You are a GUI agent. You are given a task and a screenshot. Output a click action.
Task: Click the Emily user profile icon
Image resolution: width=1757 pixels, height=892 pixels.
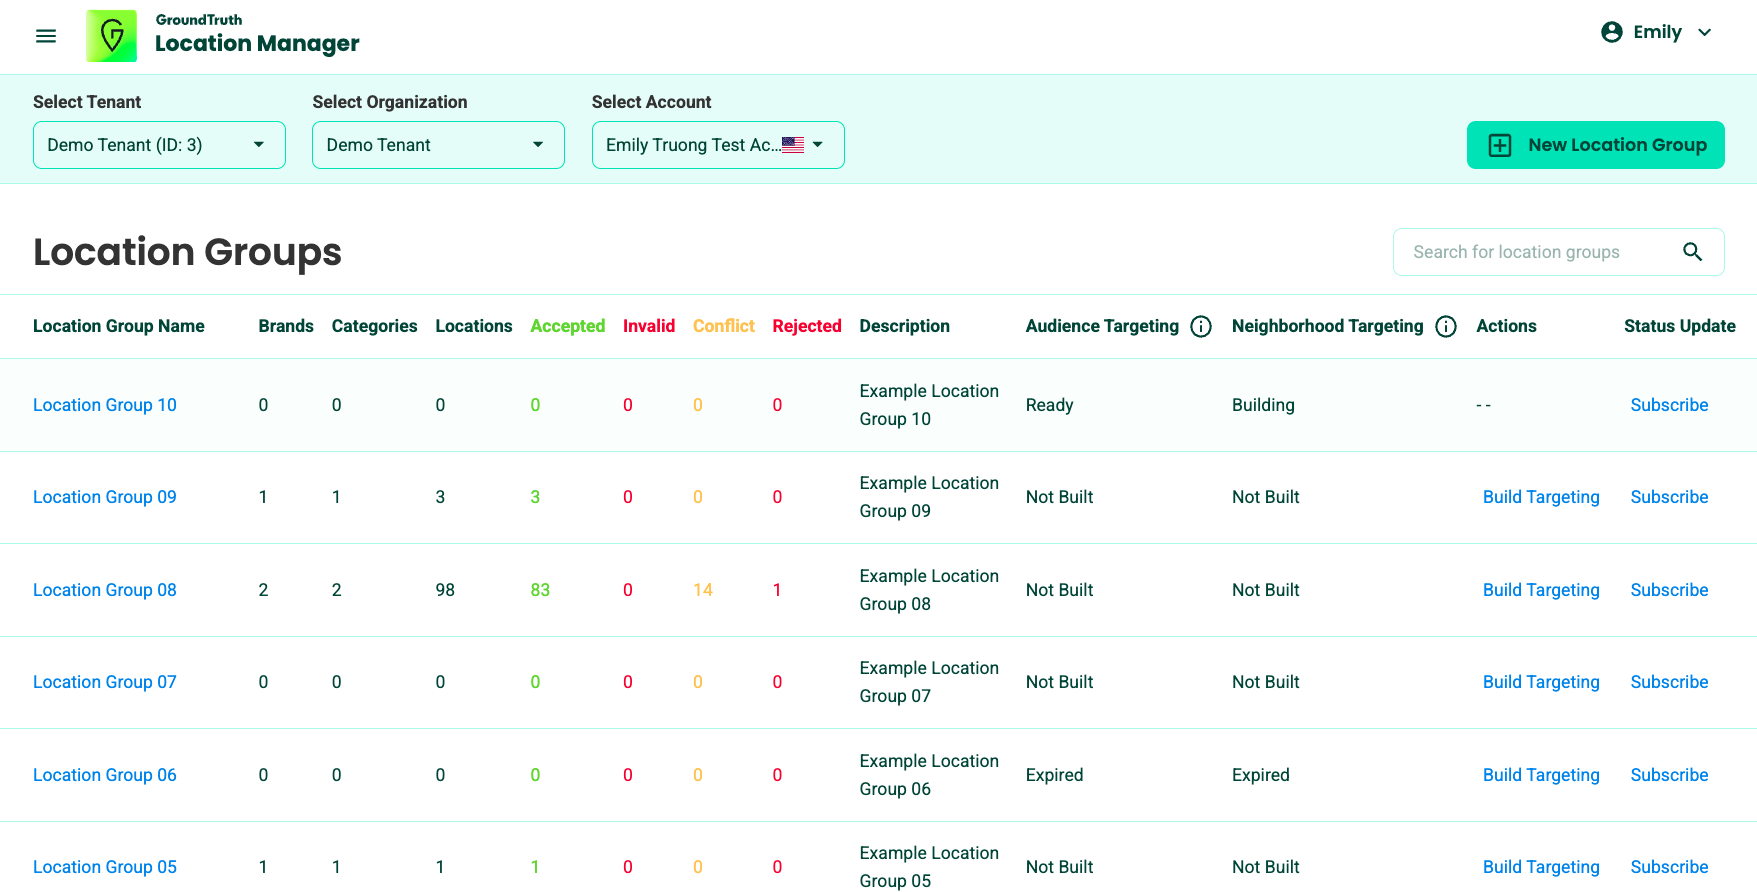[1611, 32]
